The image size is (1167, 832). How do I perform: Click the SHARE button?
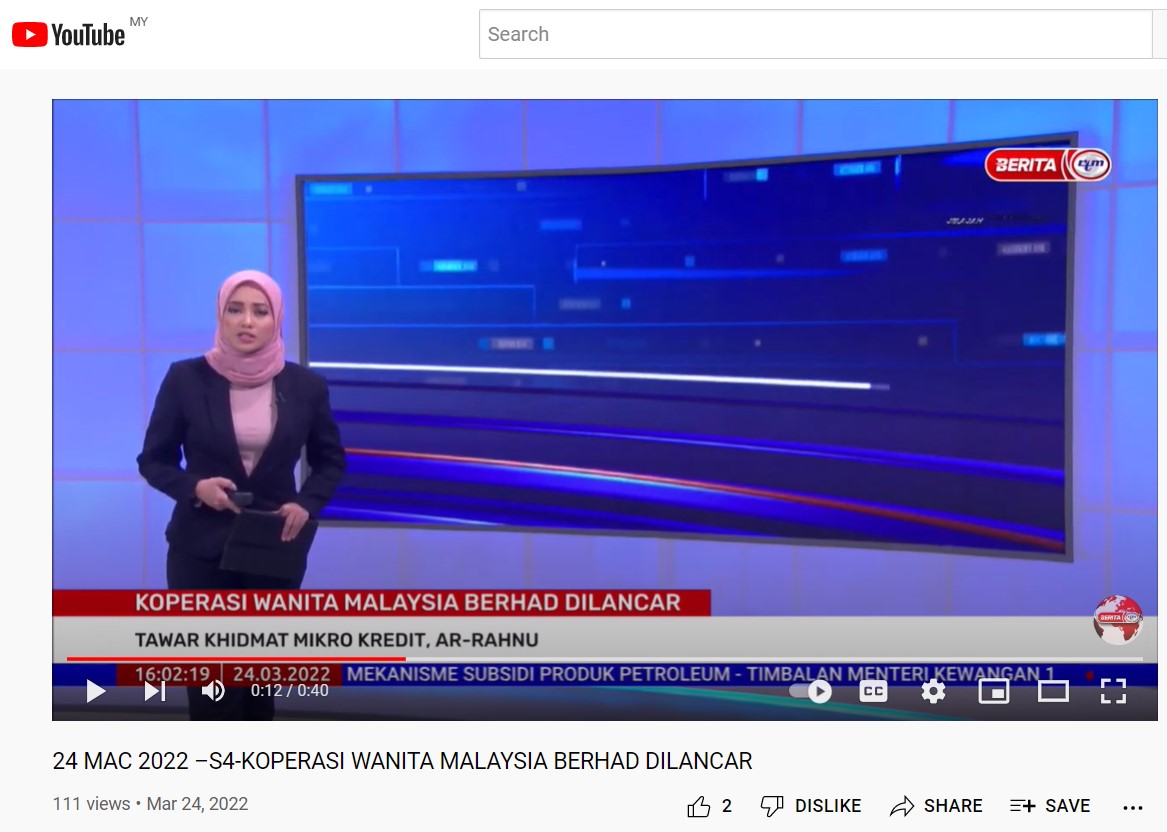click(936, 806)
